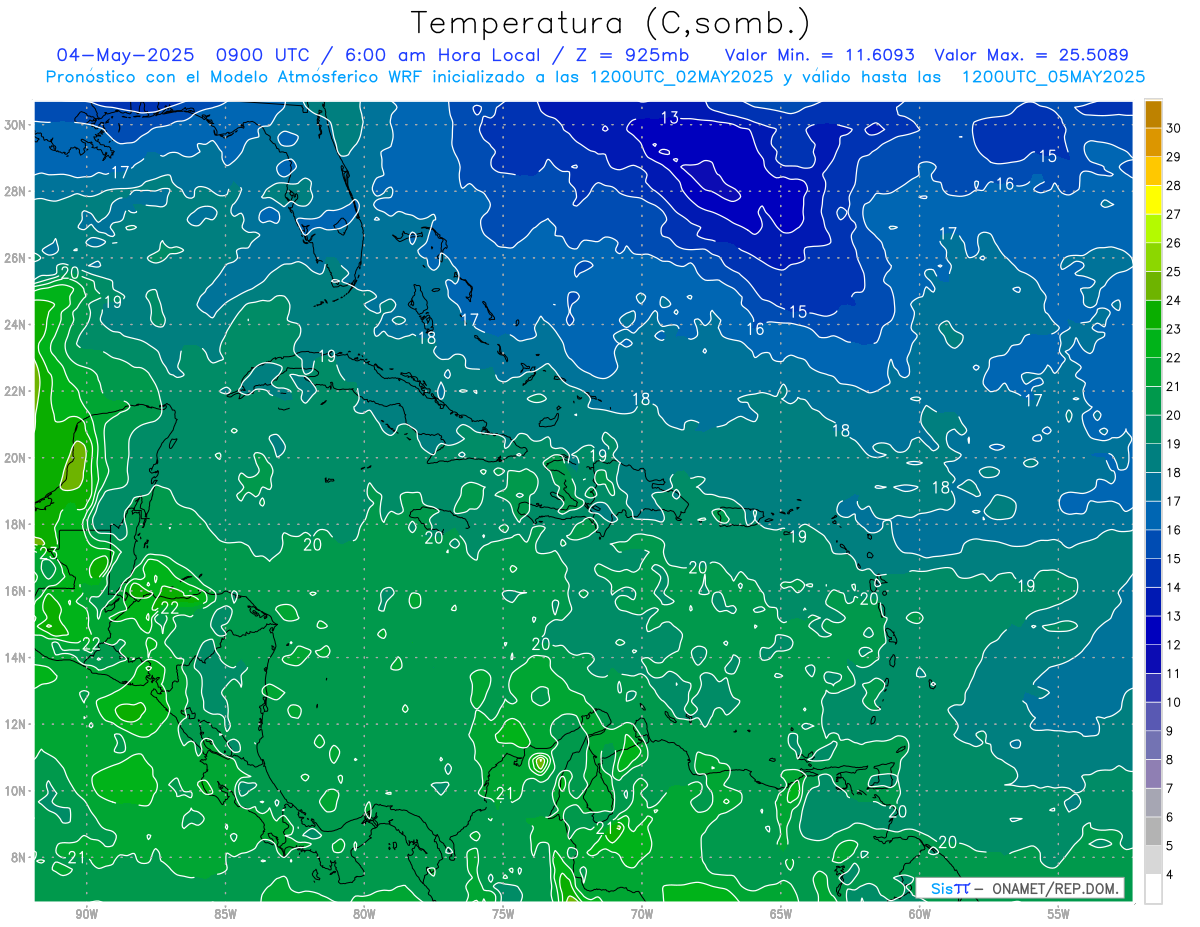Pick the colorbar segment between 29 and 30
Viewport: 1200px width, 927px height.
[1153, 142]
